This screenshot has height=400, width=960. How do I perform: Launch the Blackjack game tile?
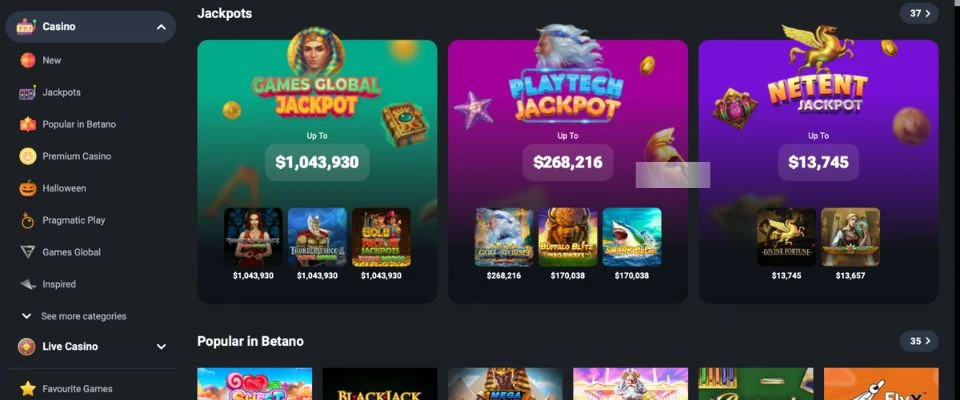point(380,384)
